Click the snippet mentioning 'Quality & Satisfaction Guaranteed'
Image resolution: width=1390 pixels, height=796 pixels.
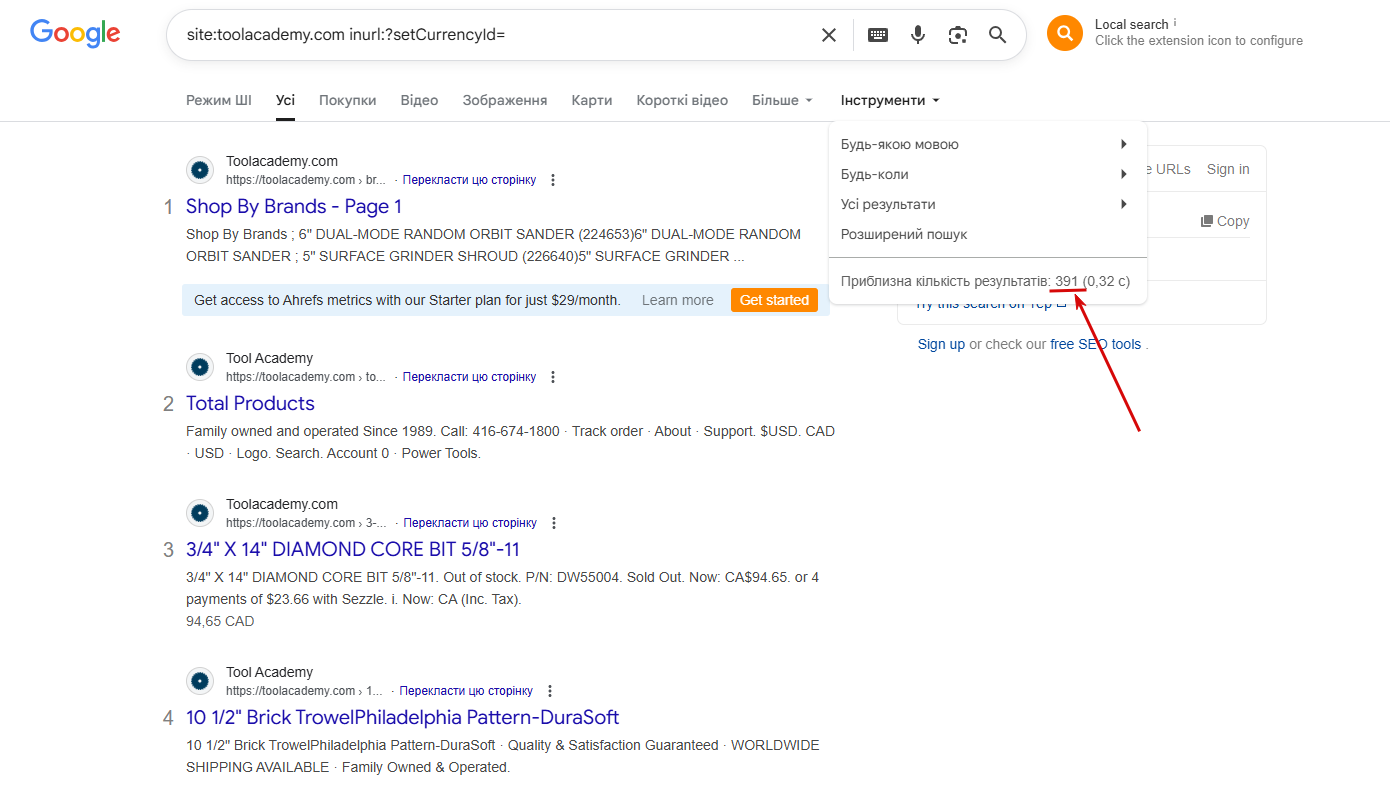click(502, 756)
